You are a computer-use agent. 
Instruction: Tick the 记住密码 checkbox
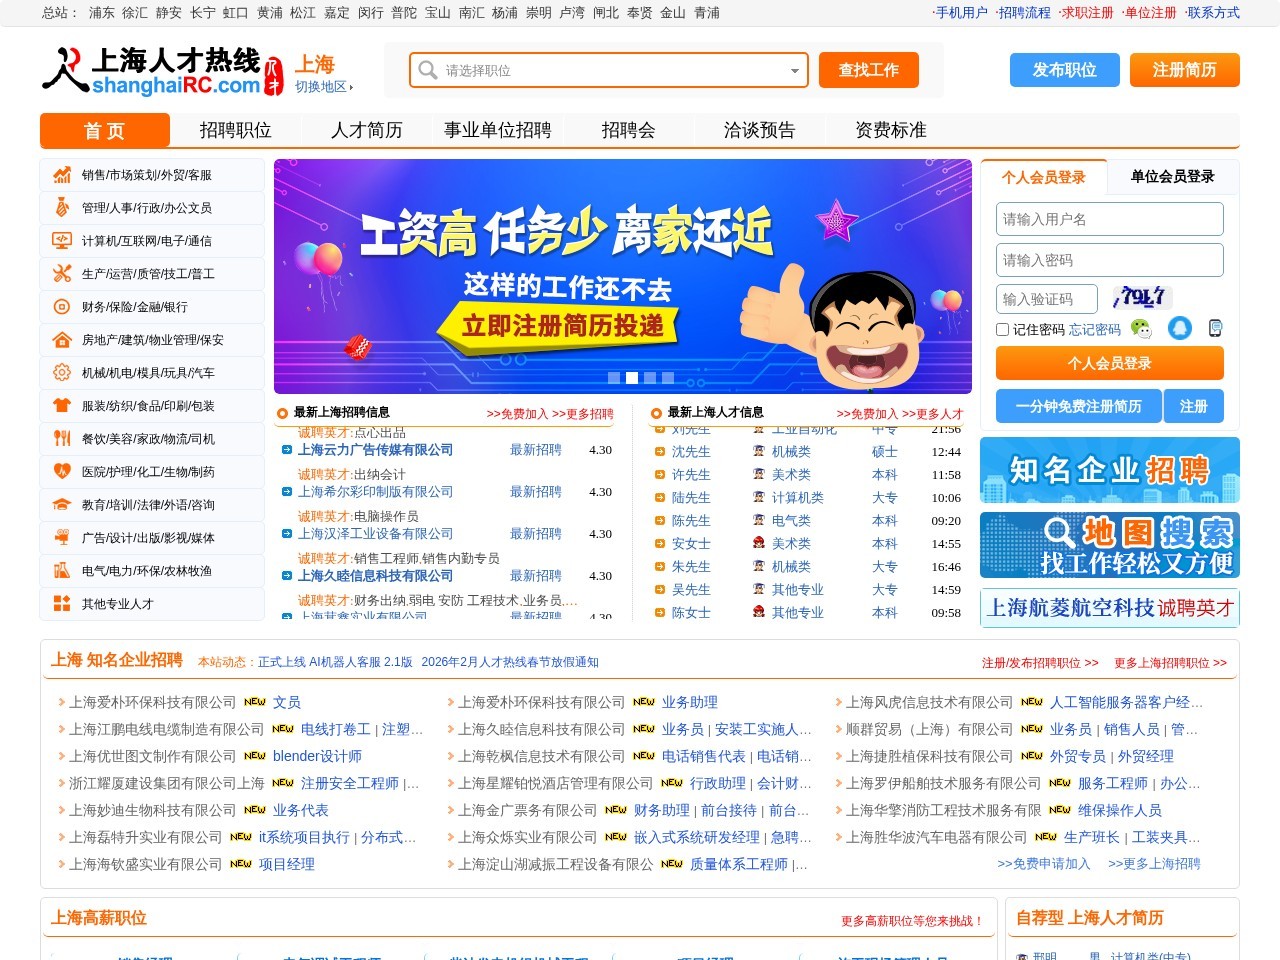(x=1003, y=329)
